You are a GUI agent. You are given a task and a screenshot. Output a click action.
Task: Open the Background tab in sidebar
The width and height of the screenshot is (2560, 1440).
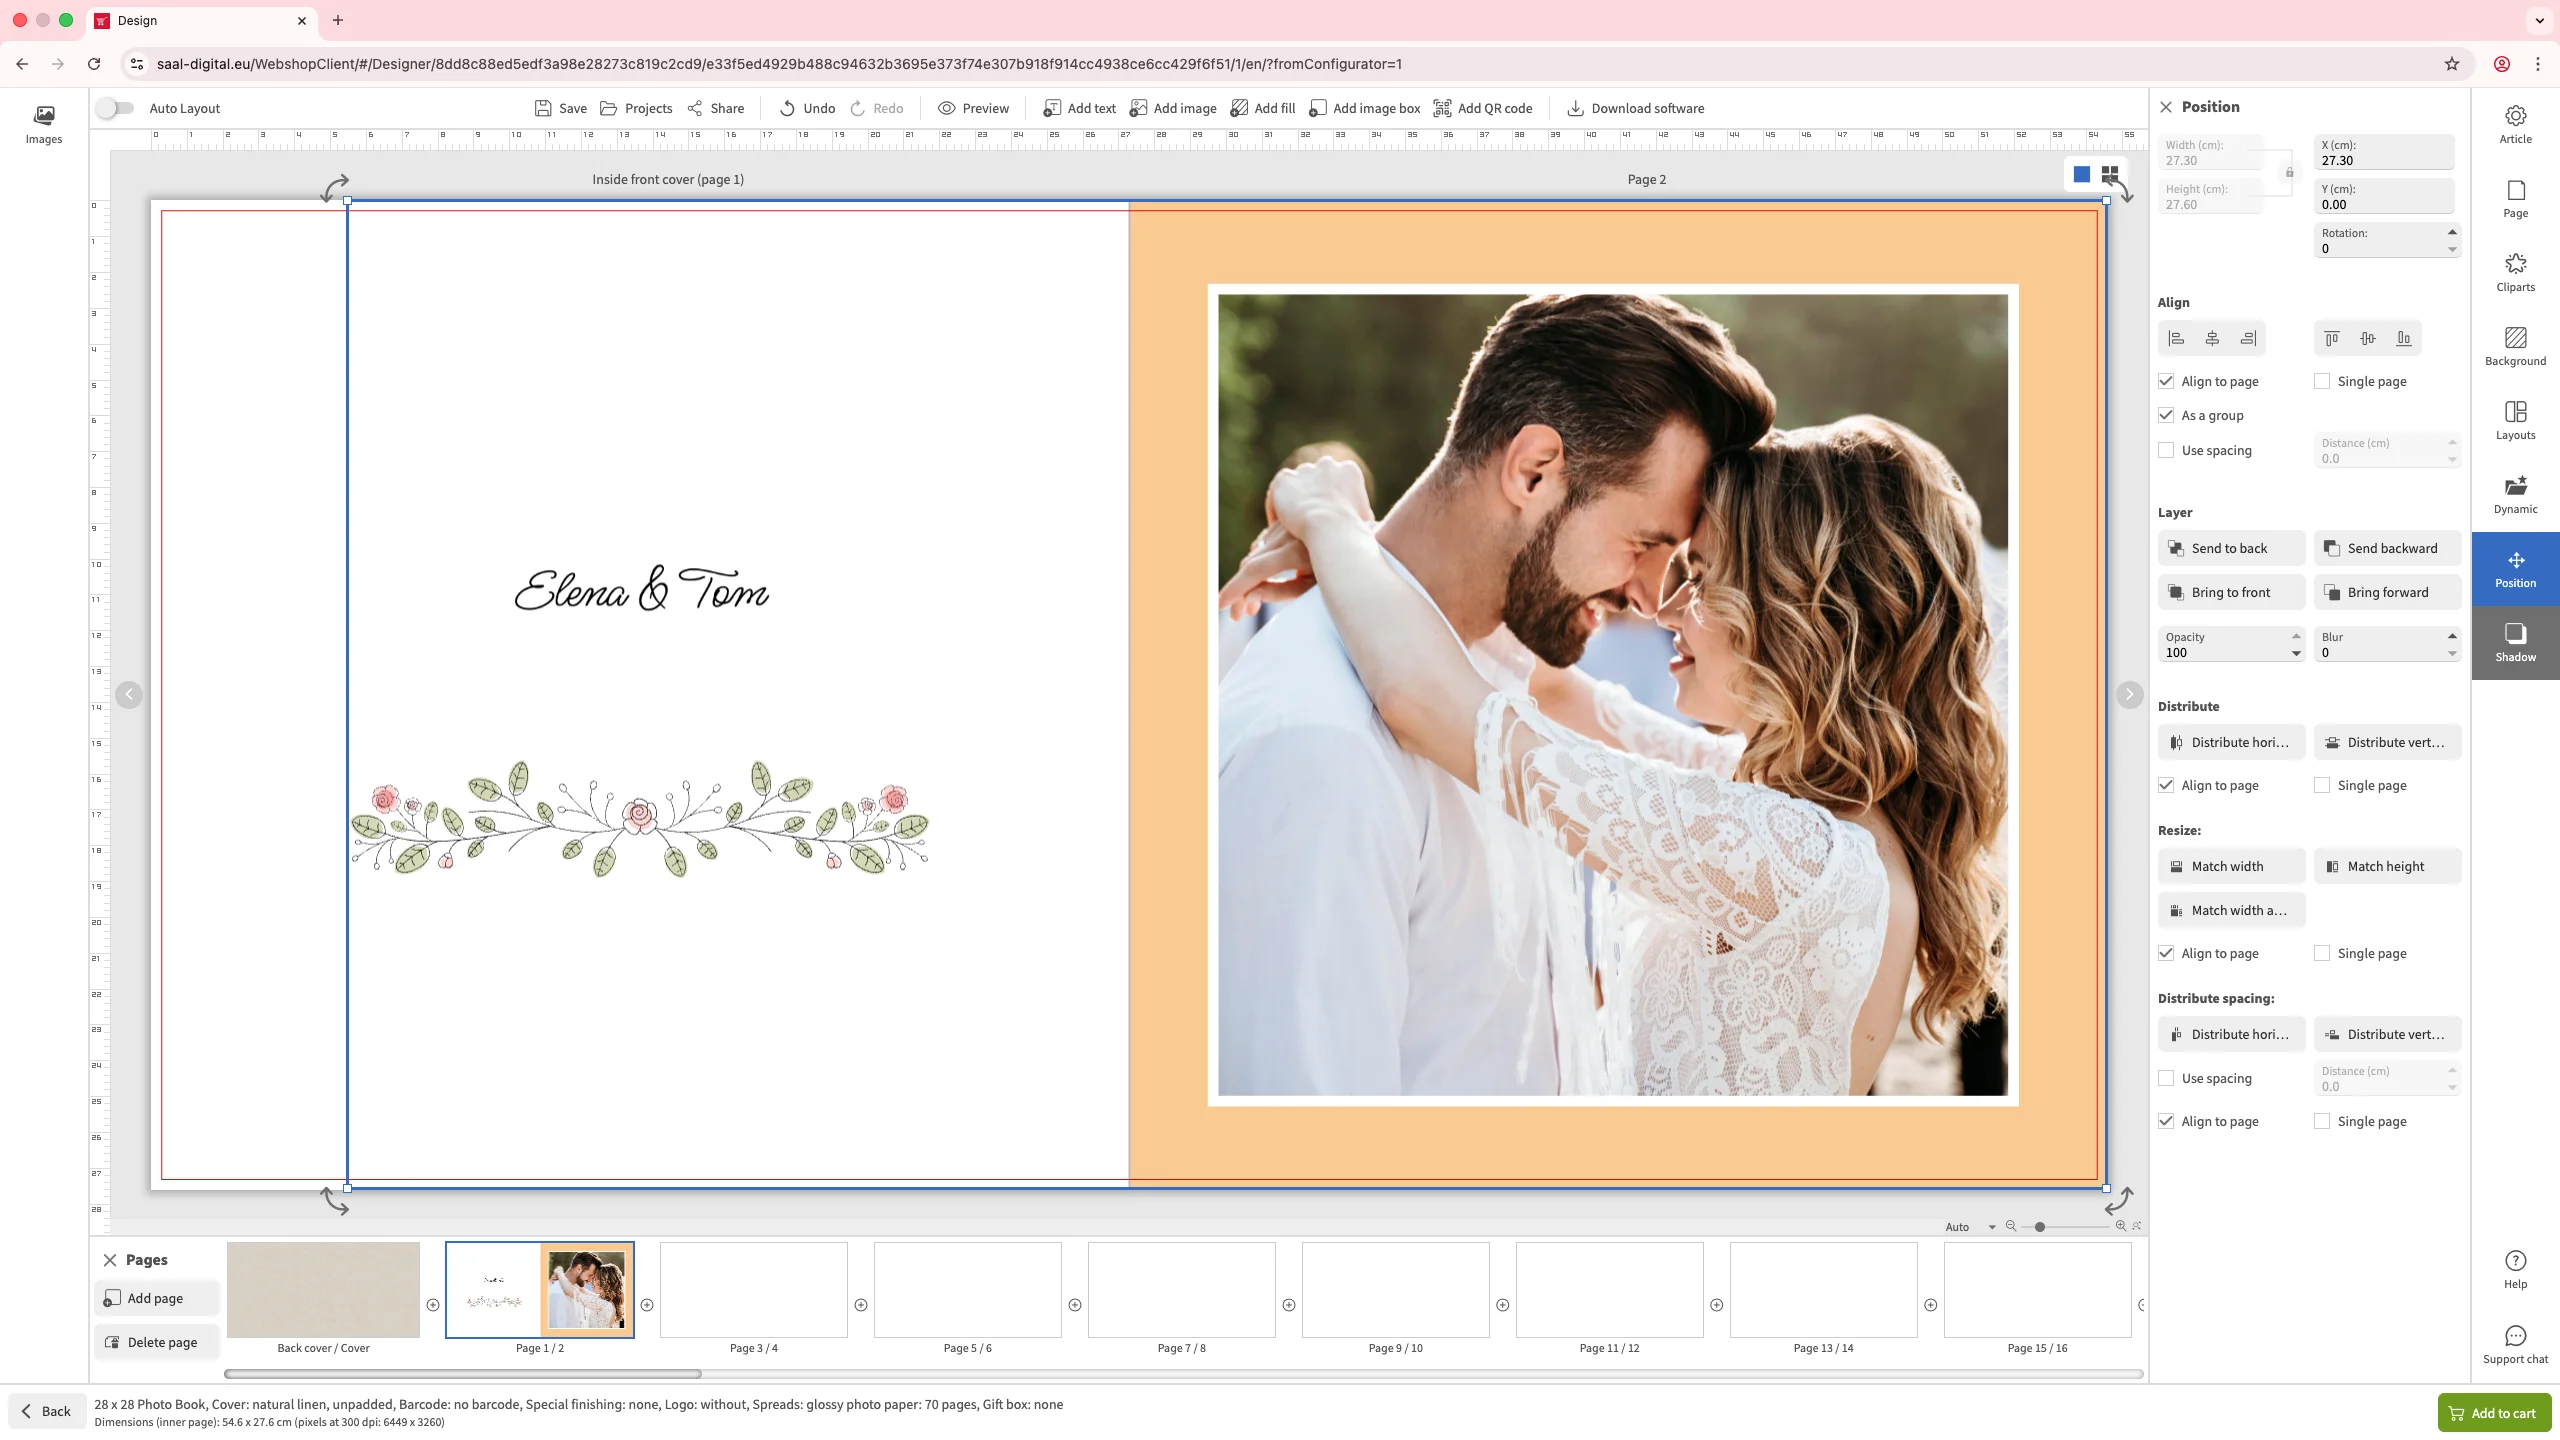tap(2515, 346)
